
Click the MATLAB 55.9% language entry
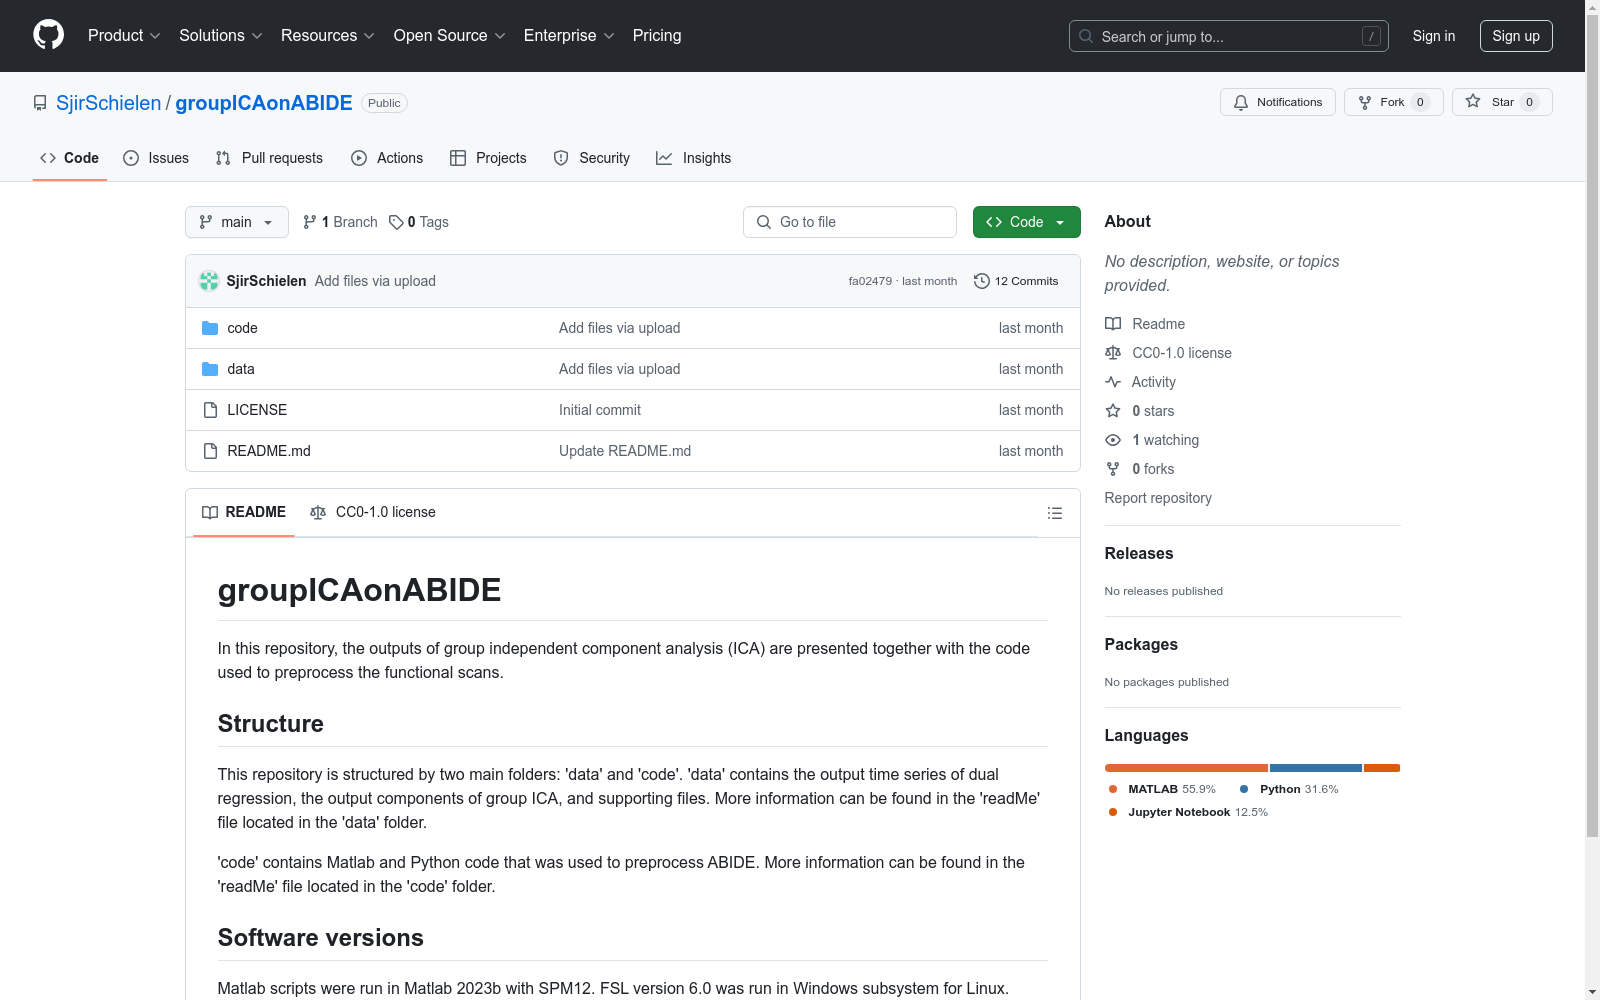point(1162,789)
